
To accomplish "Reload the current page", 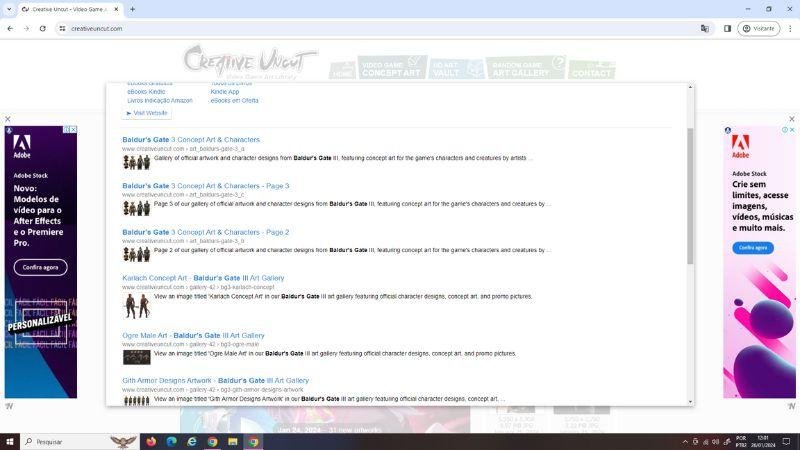I will click(43, 29).
